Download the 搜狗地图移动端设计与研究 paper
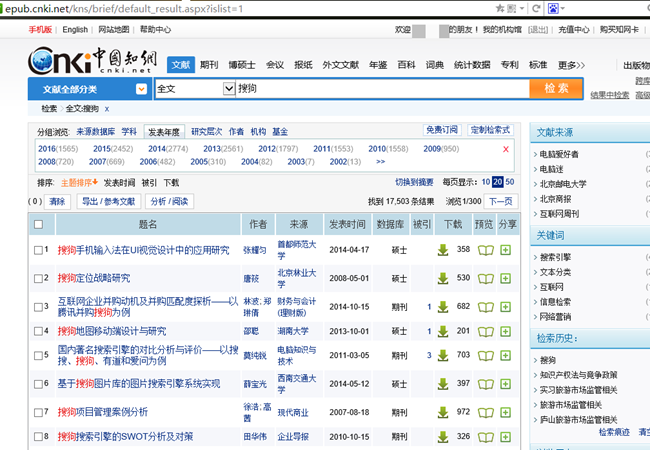The height and width of the screenshot is (450, 650). pos(443,331)
